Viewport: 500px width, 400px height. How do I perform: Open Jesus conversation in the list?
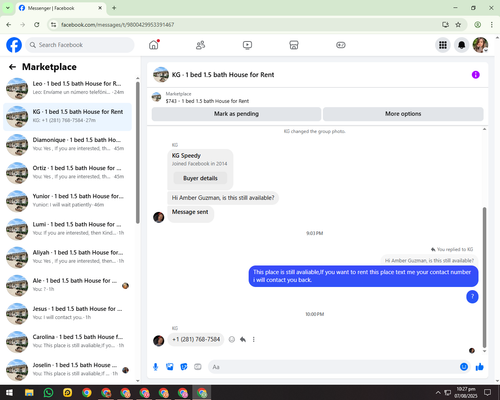click(x=67, y=314)
